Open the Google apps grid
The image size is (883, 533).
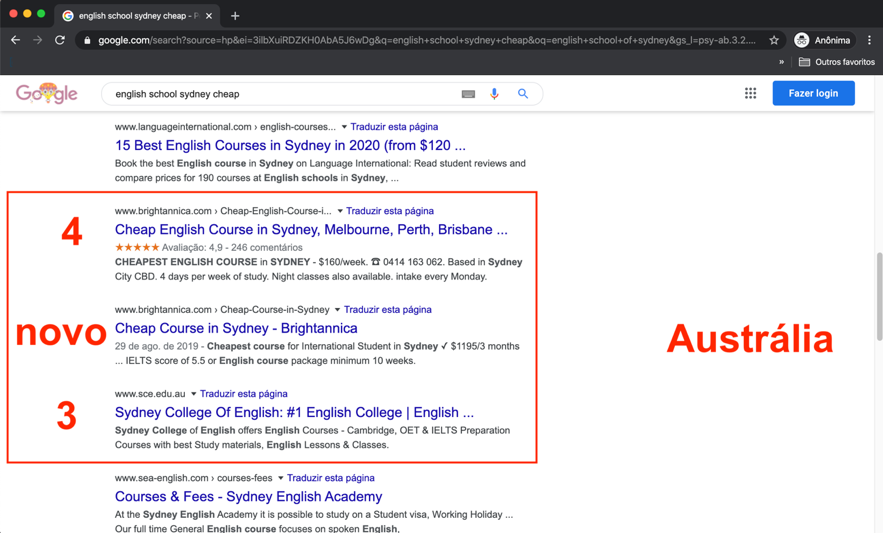pyautogui.click(x=750, y=93)
